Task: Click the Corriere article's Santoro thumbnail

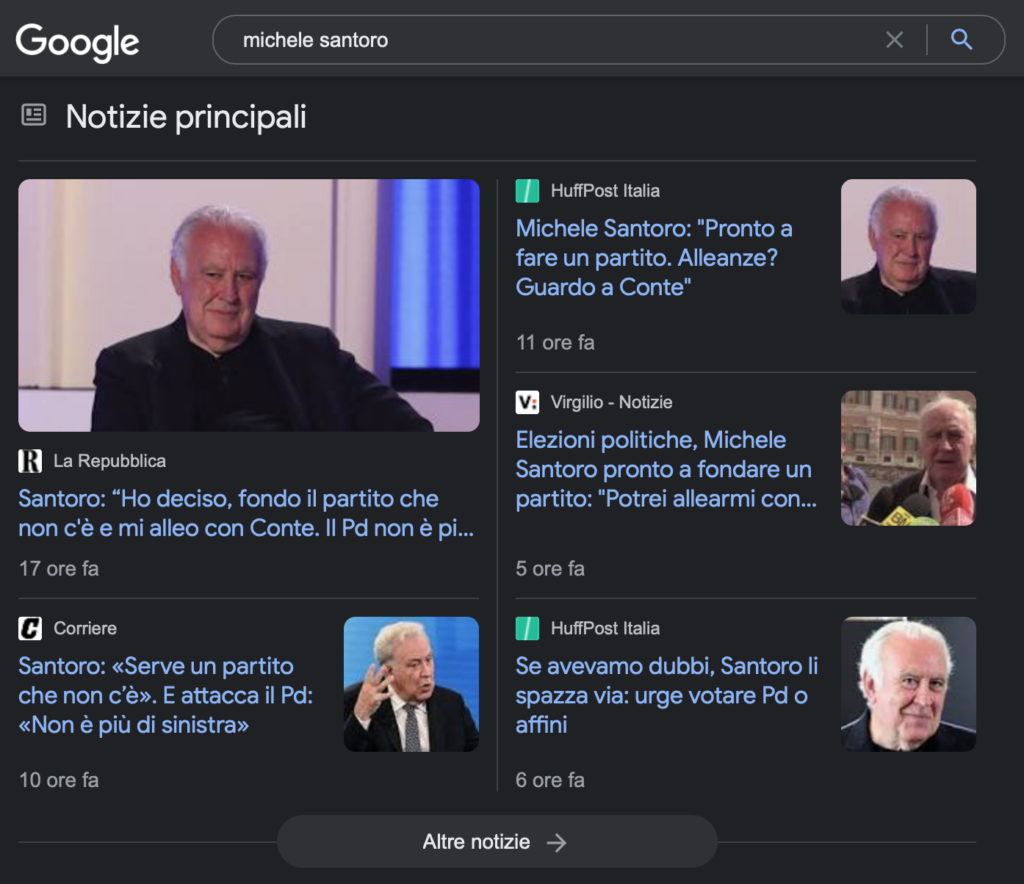Action: click(410, 684)
